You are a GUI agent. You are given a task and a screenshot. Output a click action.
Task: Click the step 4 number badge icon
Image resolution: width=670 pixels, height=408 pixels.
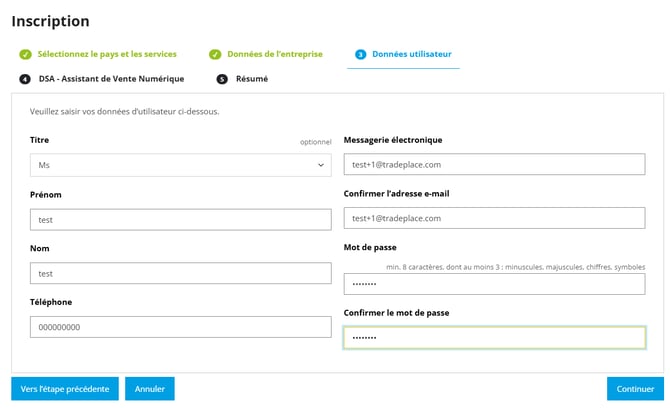[25, 78]
